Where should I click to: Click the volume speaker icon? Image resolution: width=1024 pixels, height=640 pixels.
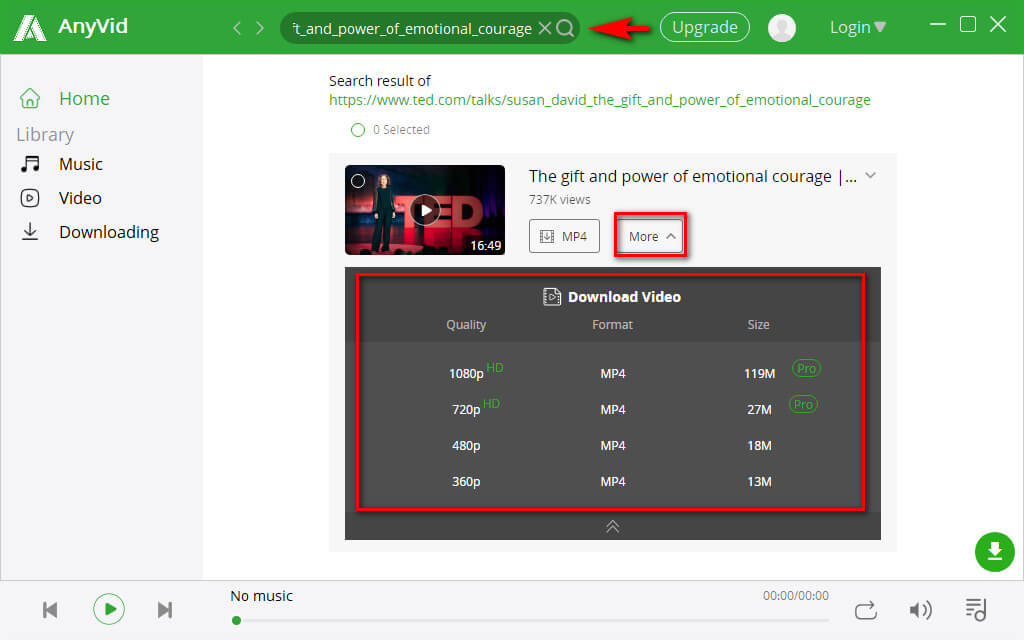[921, 610]
